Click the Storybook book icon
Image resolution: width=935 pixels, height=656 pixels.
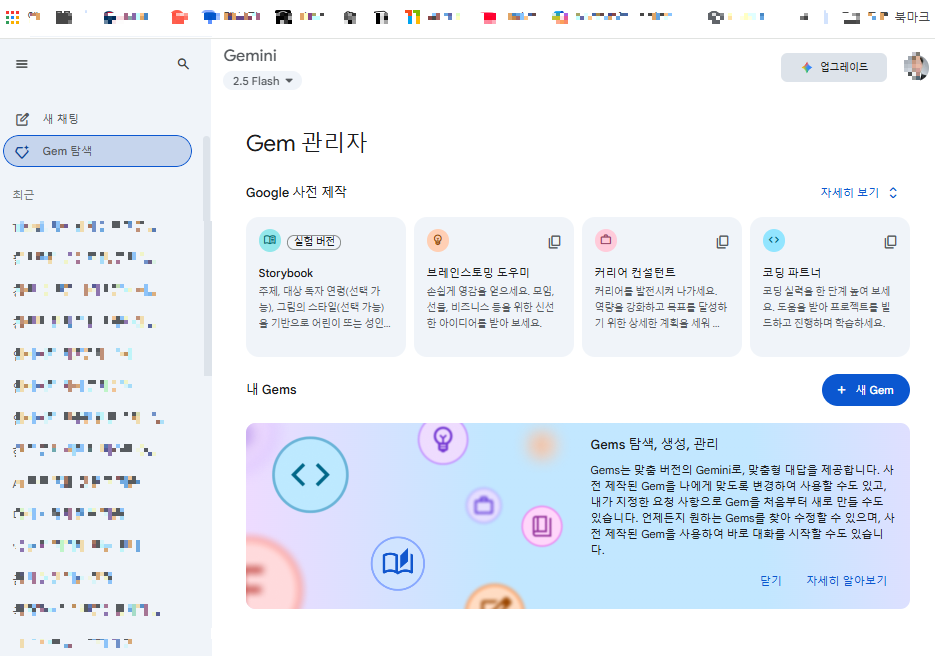point(270,240)
